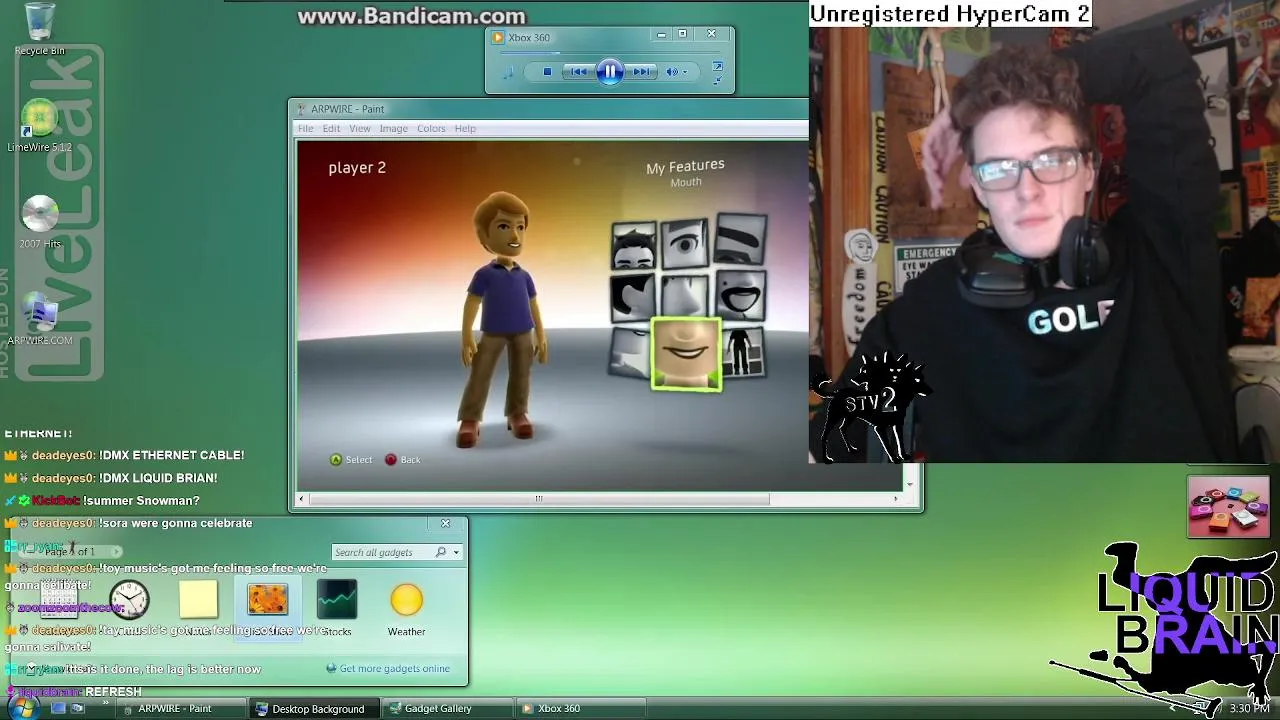
Task: Select the highlighted Mouth feature tile
Action: 686,354
